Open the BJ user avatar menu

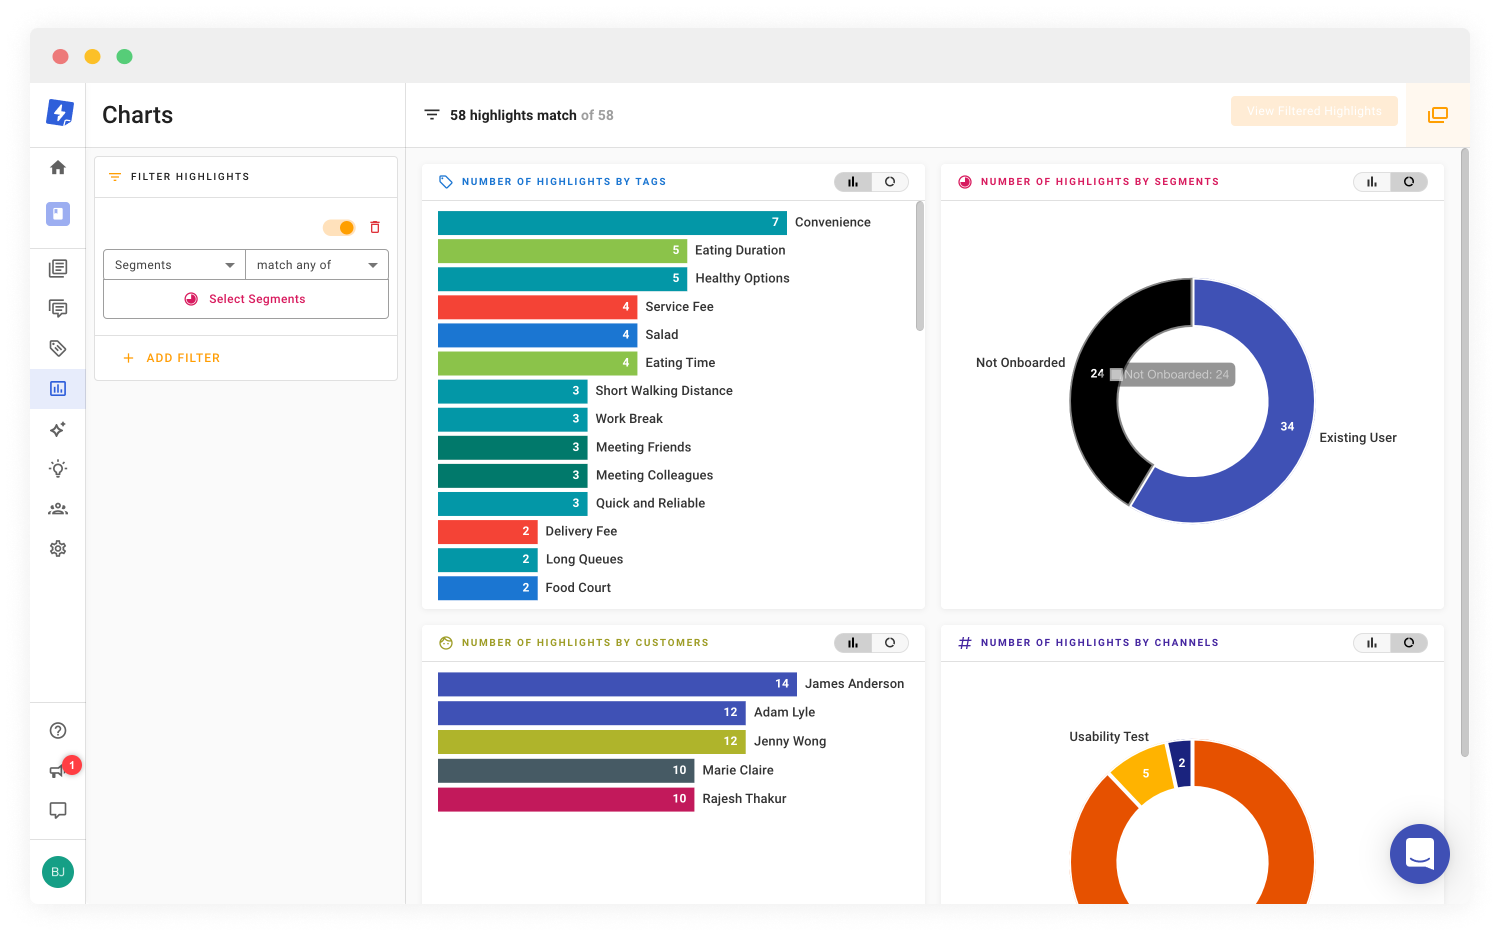pos(58,872)
